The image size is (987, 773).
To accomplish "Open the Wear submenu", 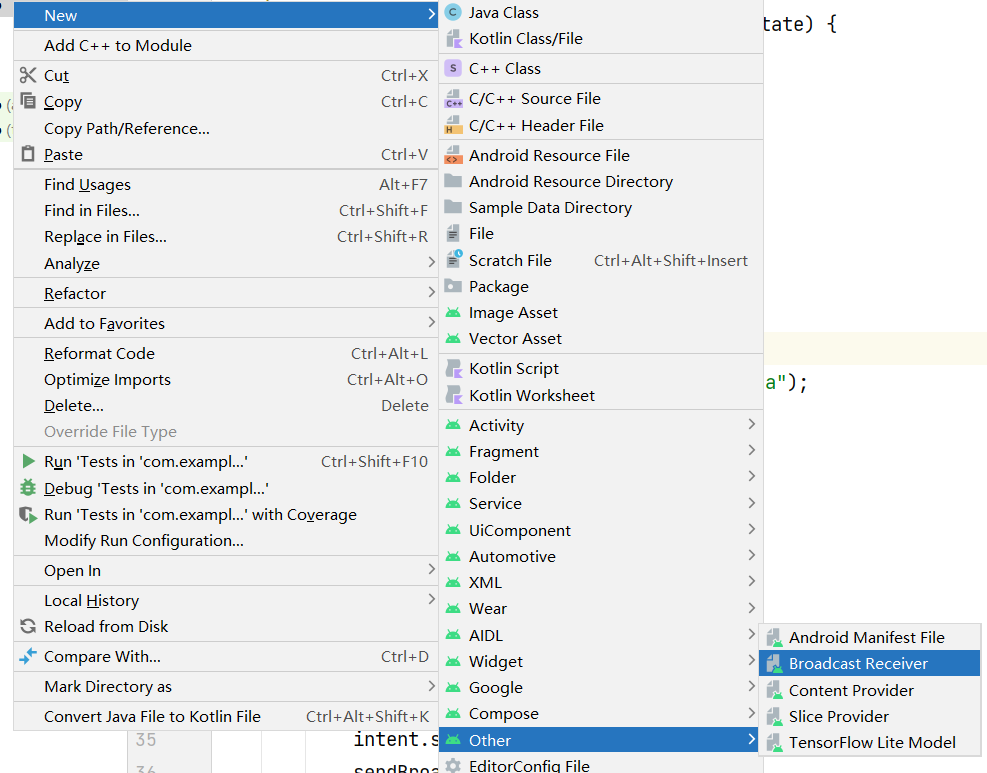I will tap(601, 609).
